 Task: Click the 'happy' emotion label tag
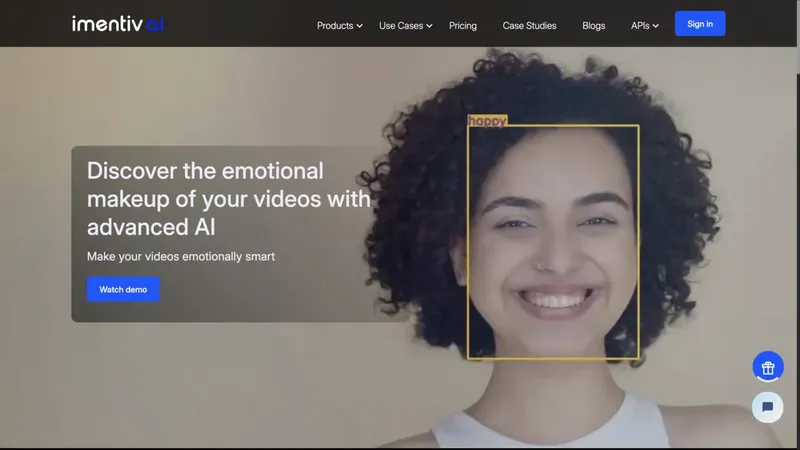click(487, 121)
